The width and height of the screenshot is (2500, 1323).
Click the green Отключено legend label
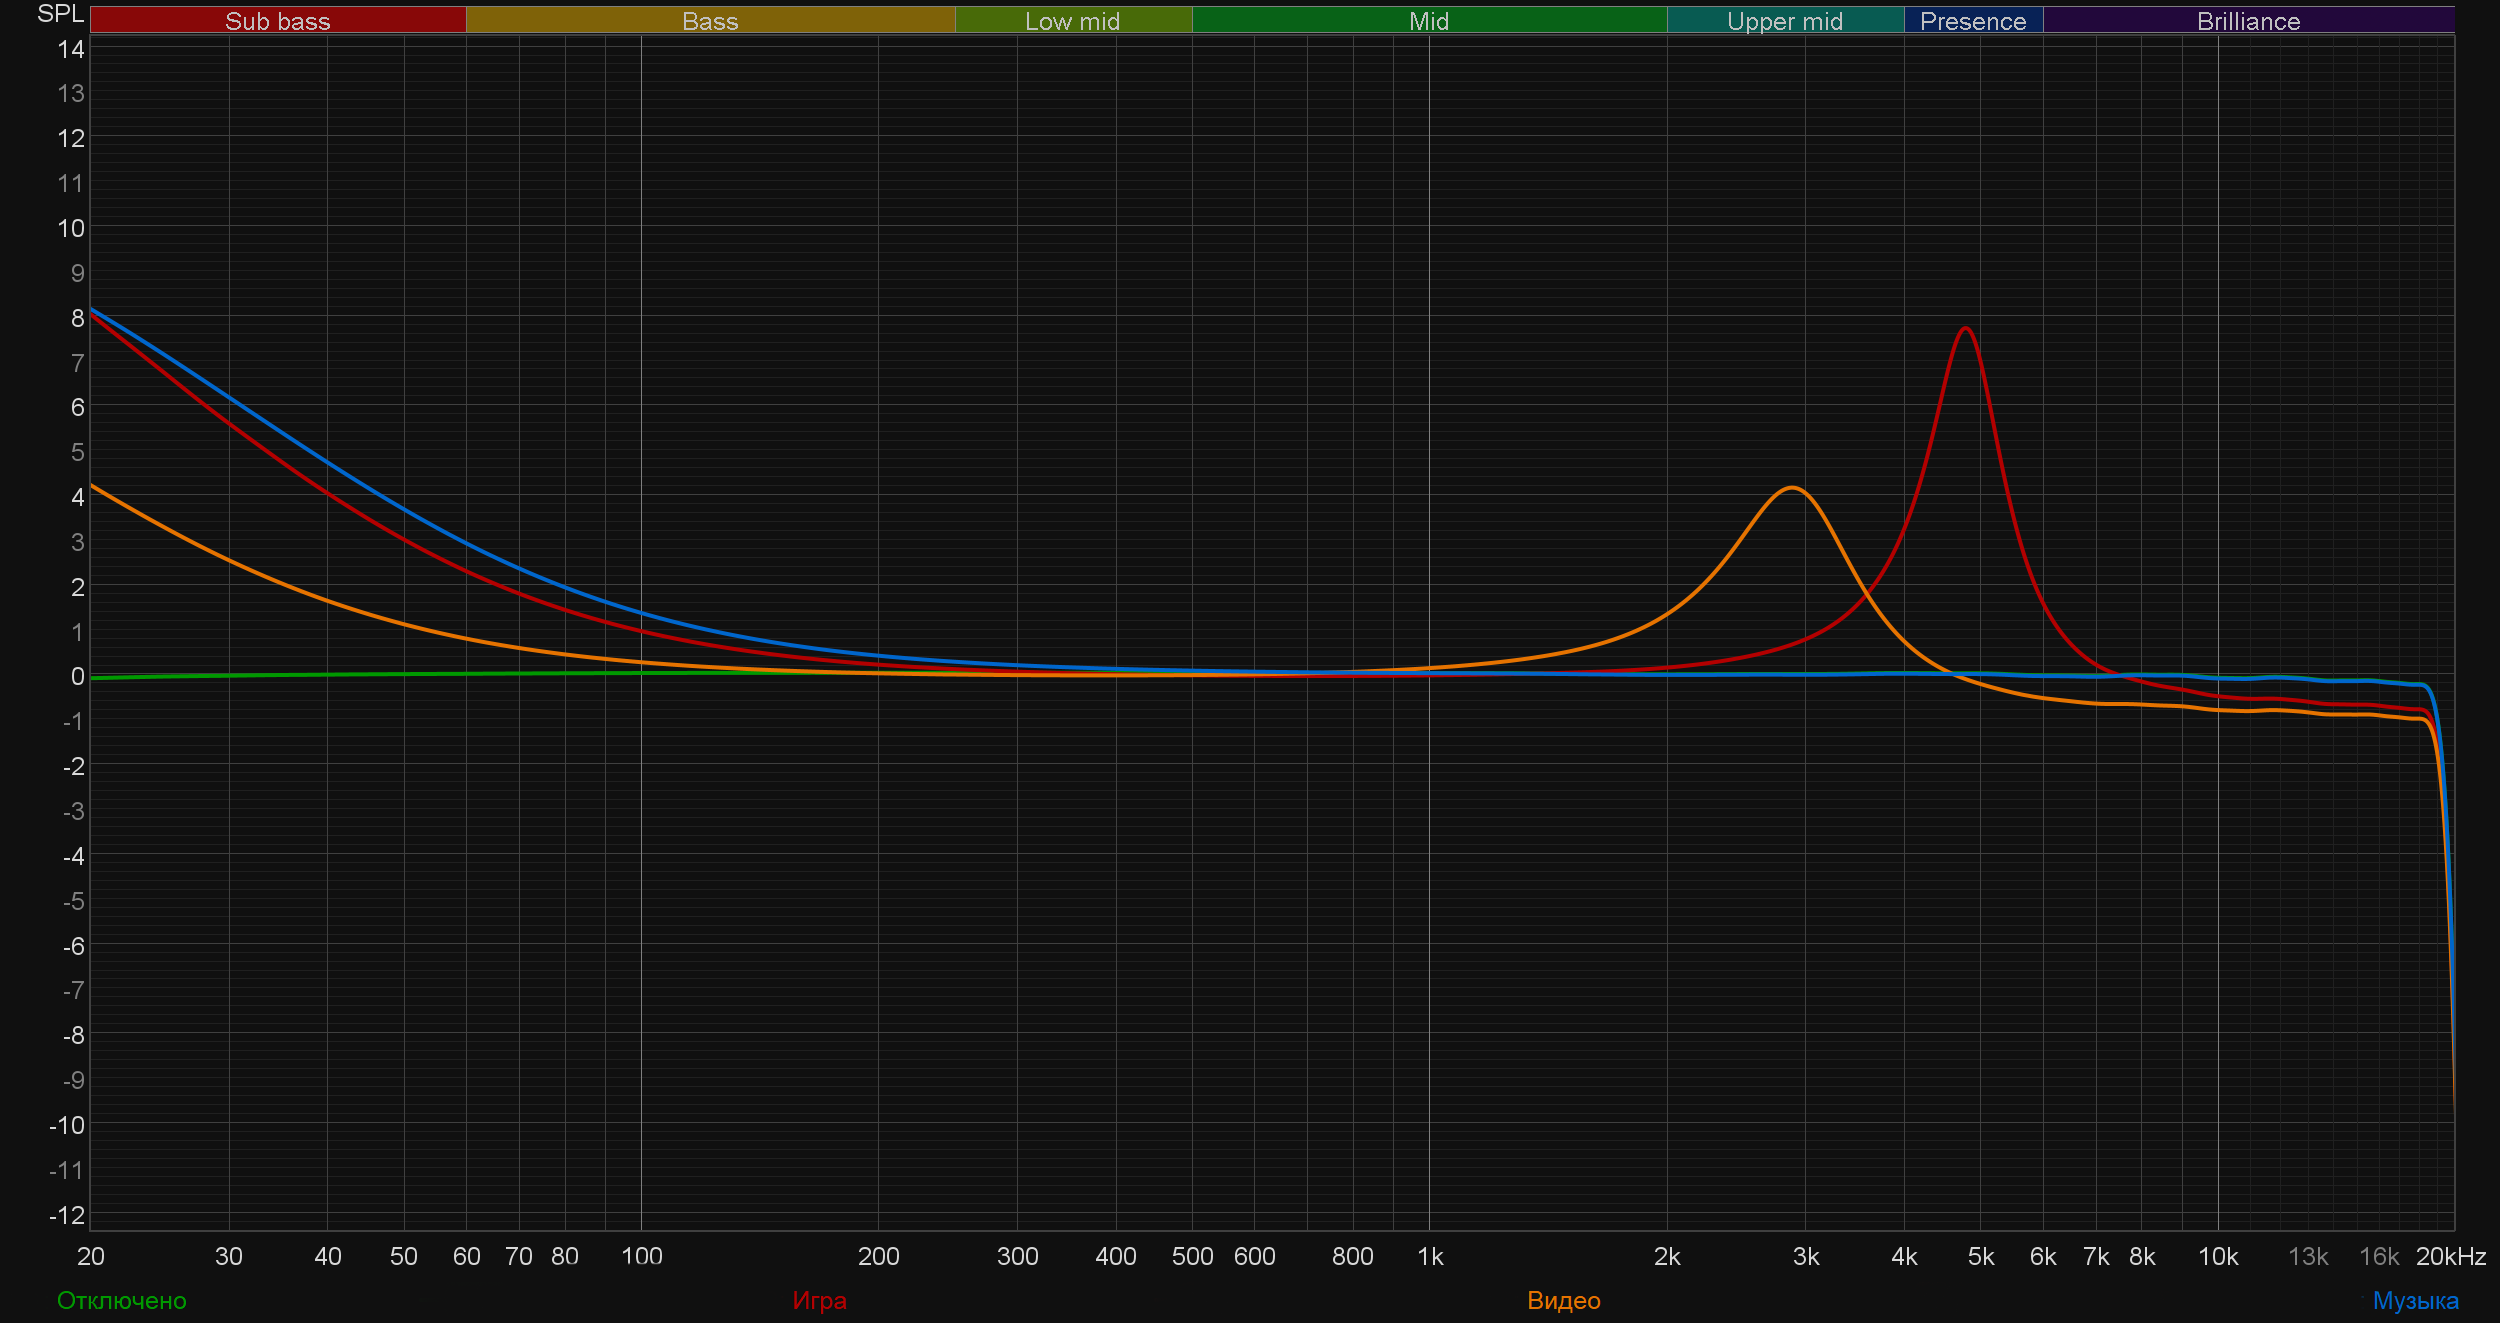(x=121, y=1300)
